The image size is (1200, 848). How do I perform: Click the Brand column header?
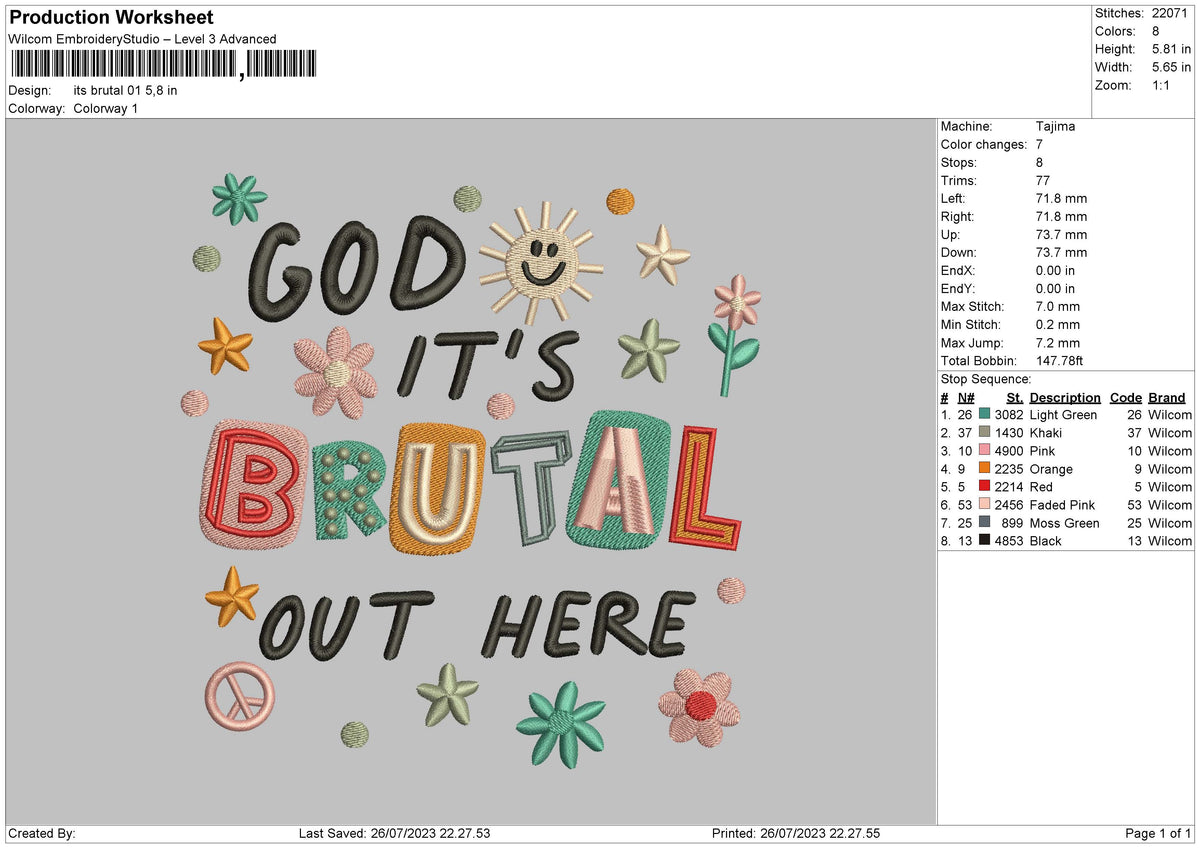[x=1166, y=397]
